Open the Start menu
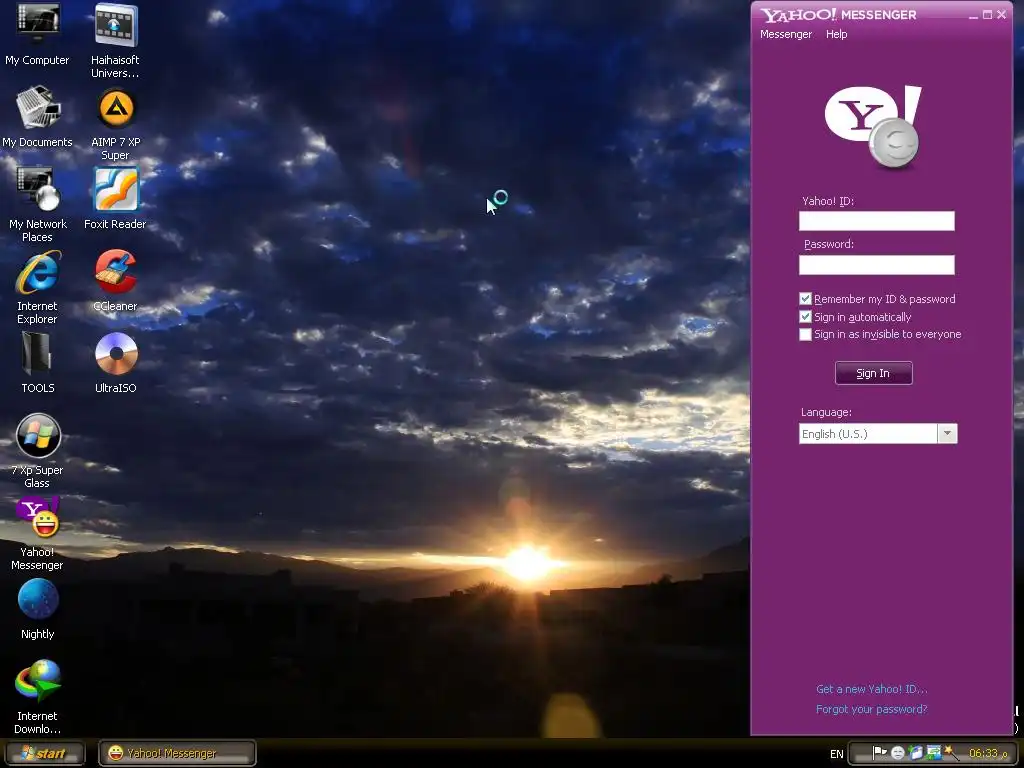 tap(44, 753)
